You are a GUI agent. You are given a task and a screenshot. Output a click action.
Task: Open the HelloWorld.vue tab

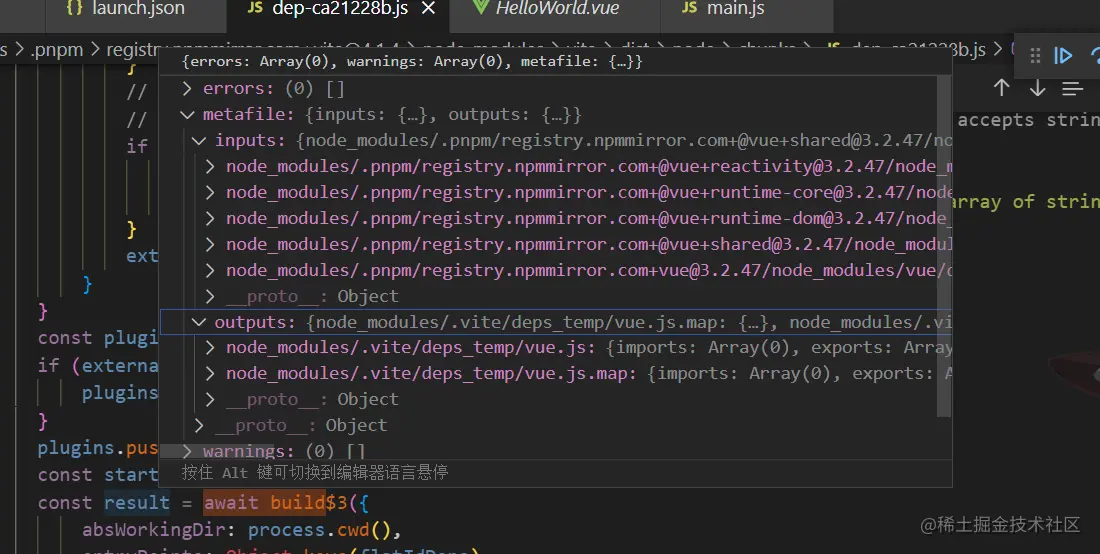click(x=555, y=9)
